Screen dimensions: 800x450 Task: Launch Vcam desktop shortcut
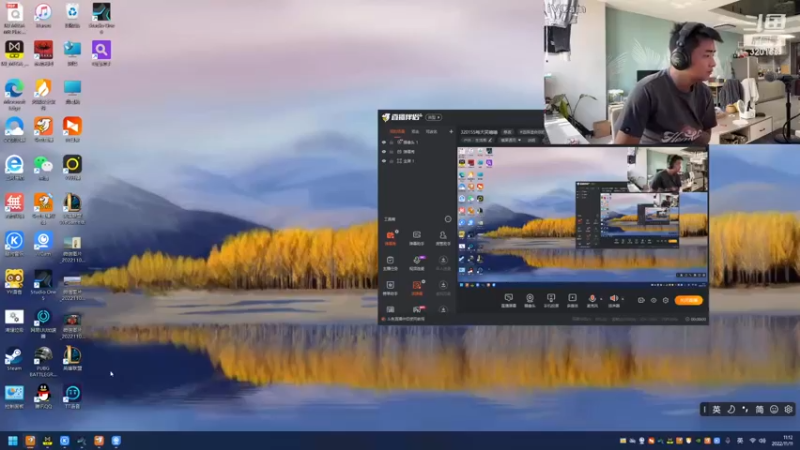point(43,244)
